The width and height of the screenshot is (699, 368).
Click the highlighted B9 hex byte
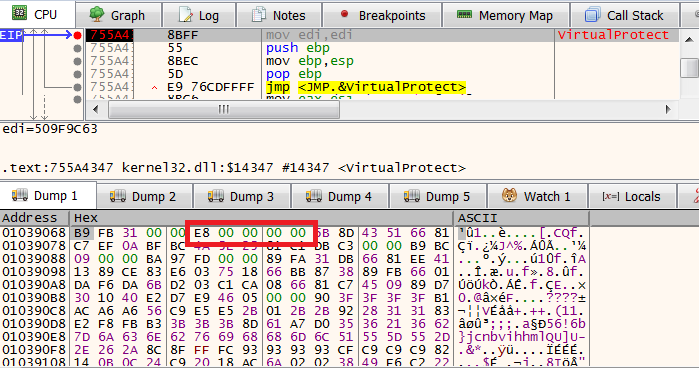(82, 233)
